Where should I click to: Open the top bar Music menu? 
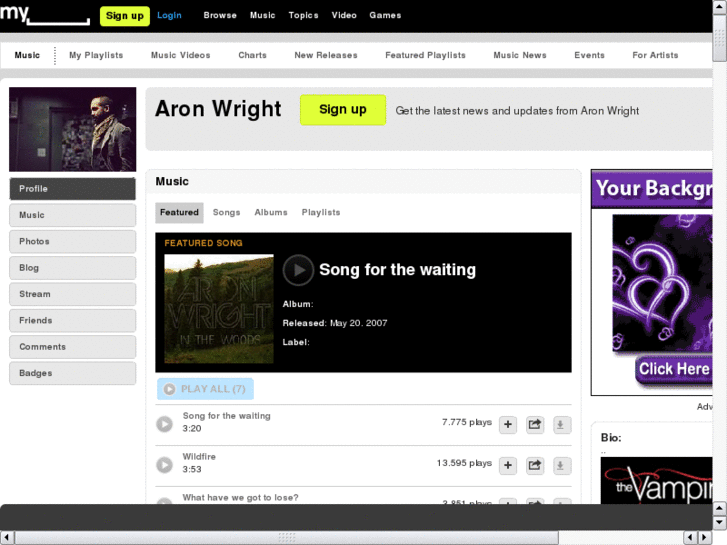262,15
